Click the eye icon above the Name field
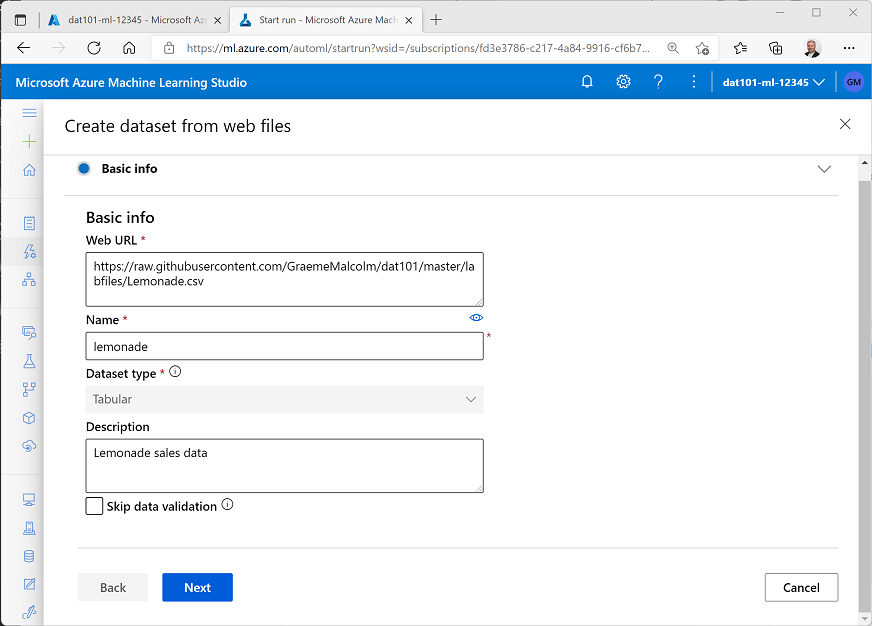Viewport: 872px width, 626px height. (476, 317)
